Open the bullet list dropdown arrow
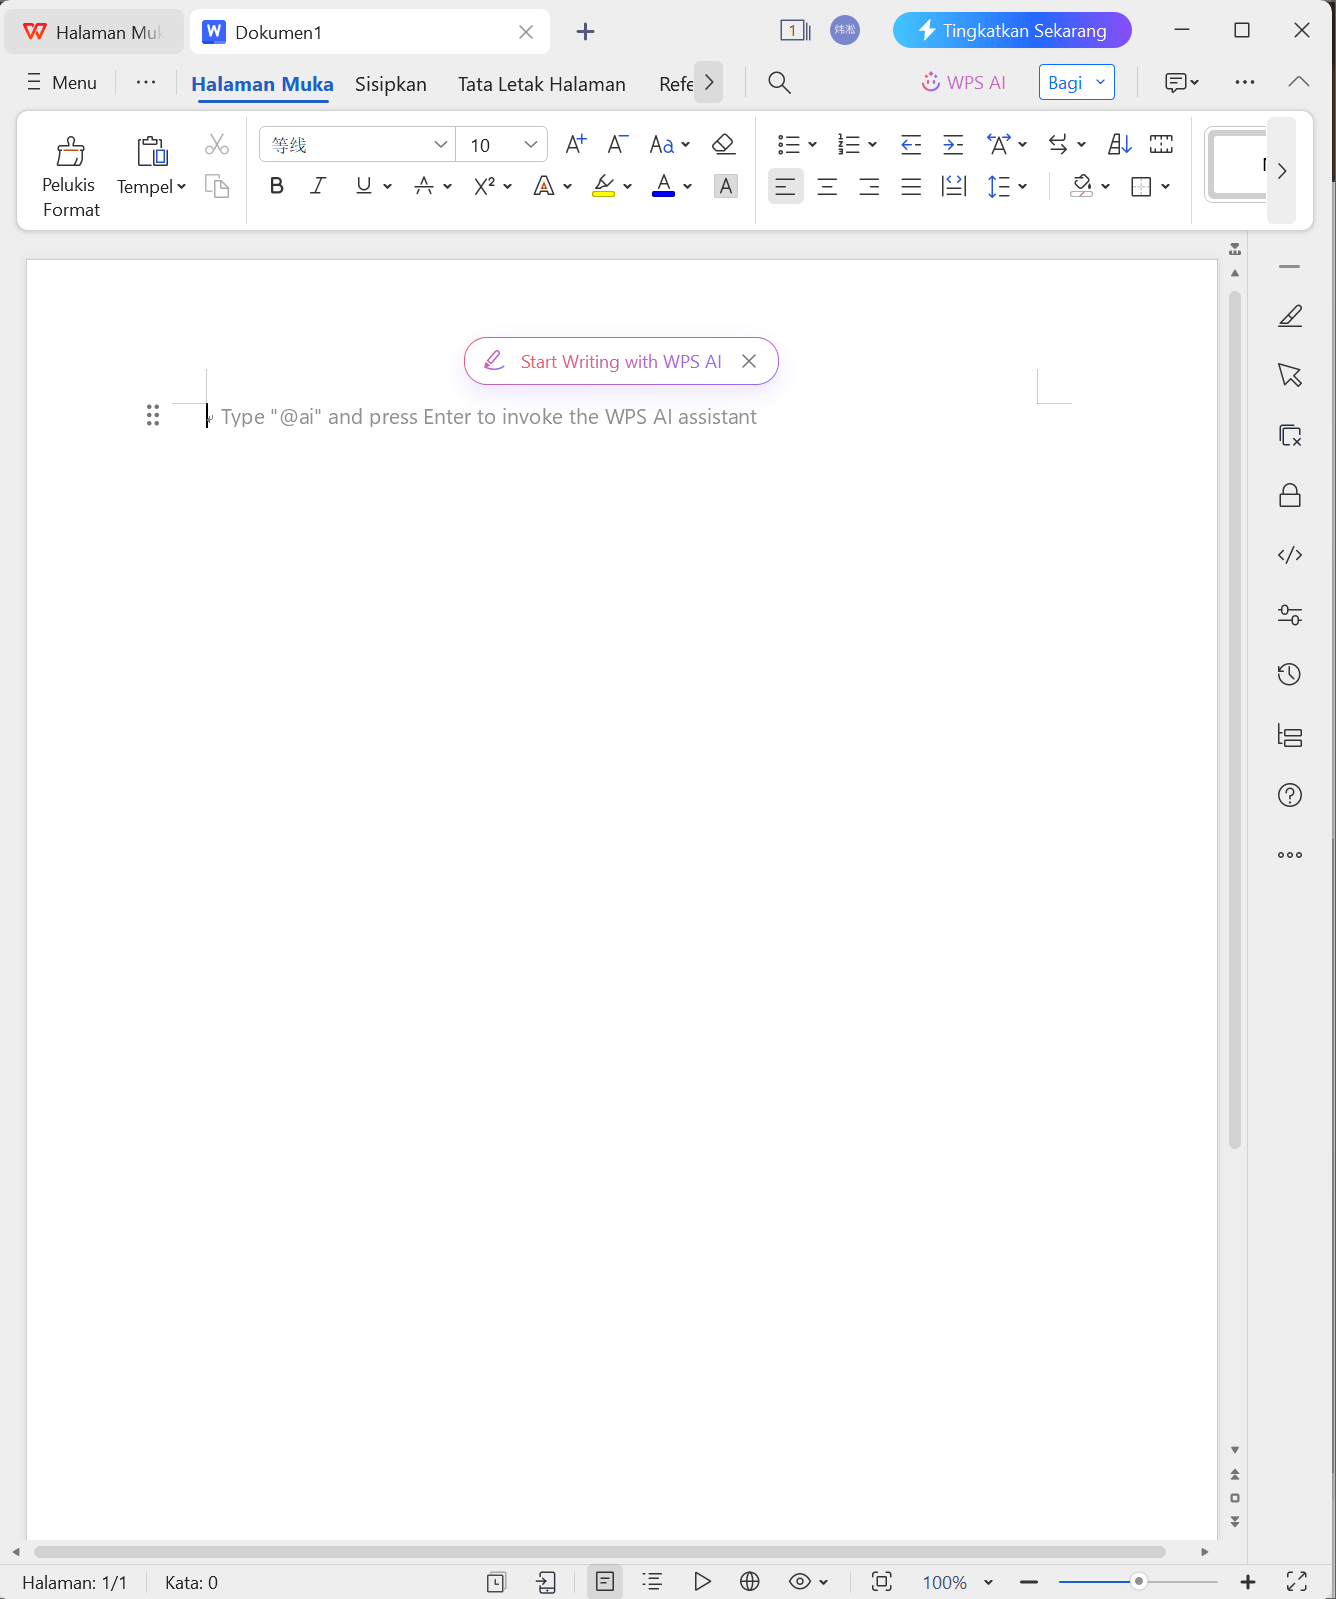 click(813, 145)
